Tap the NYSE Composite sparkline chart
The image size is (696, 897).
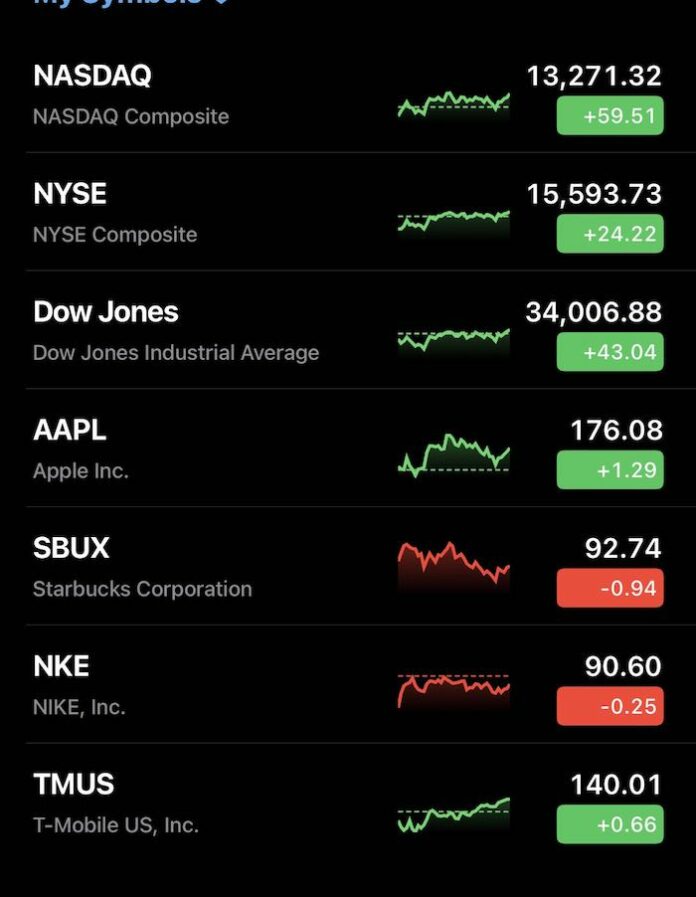[x=453, y=221]
